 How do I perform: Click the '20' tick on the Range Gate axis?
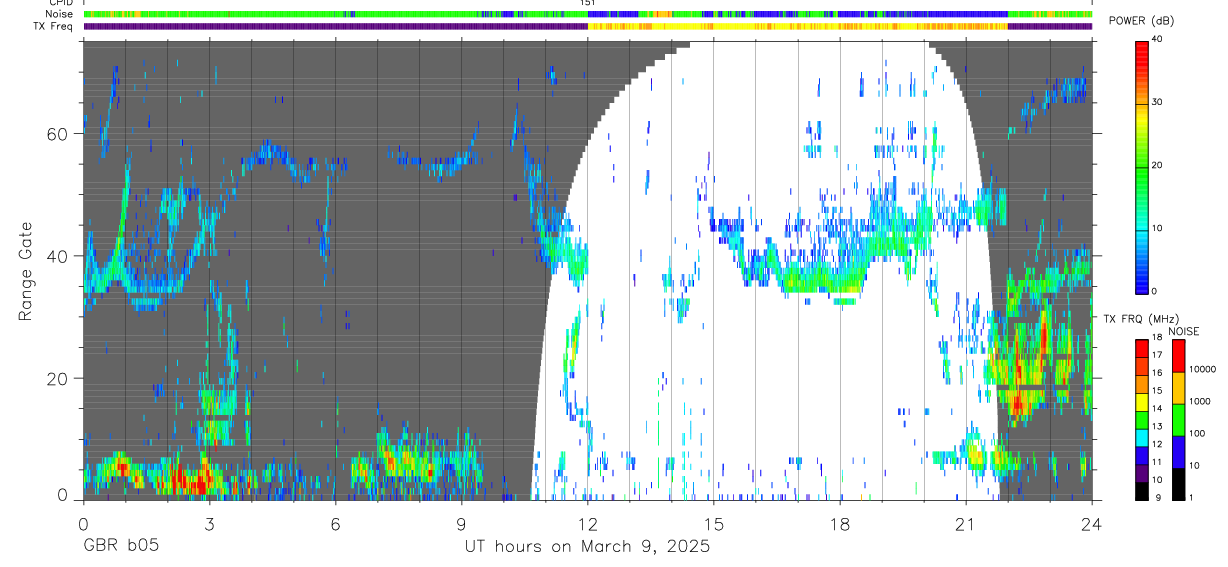pyautogui.click(x=58, y=379)
